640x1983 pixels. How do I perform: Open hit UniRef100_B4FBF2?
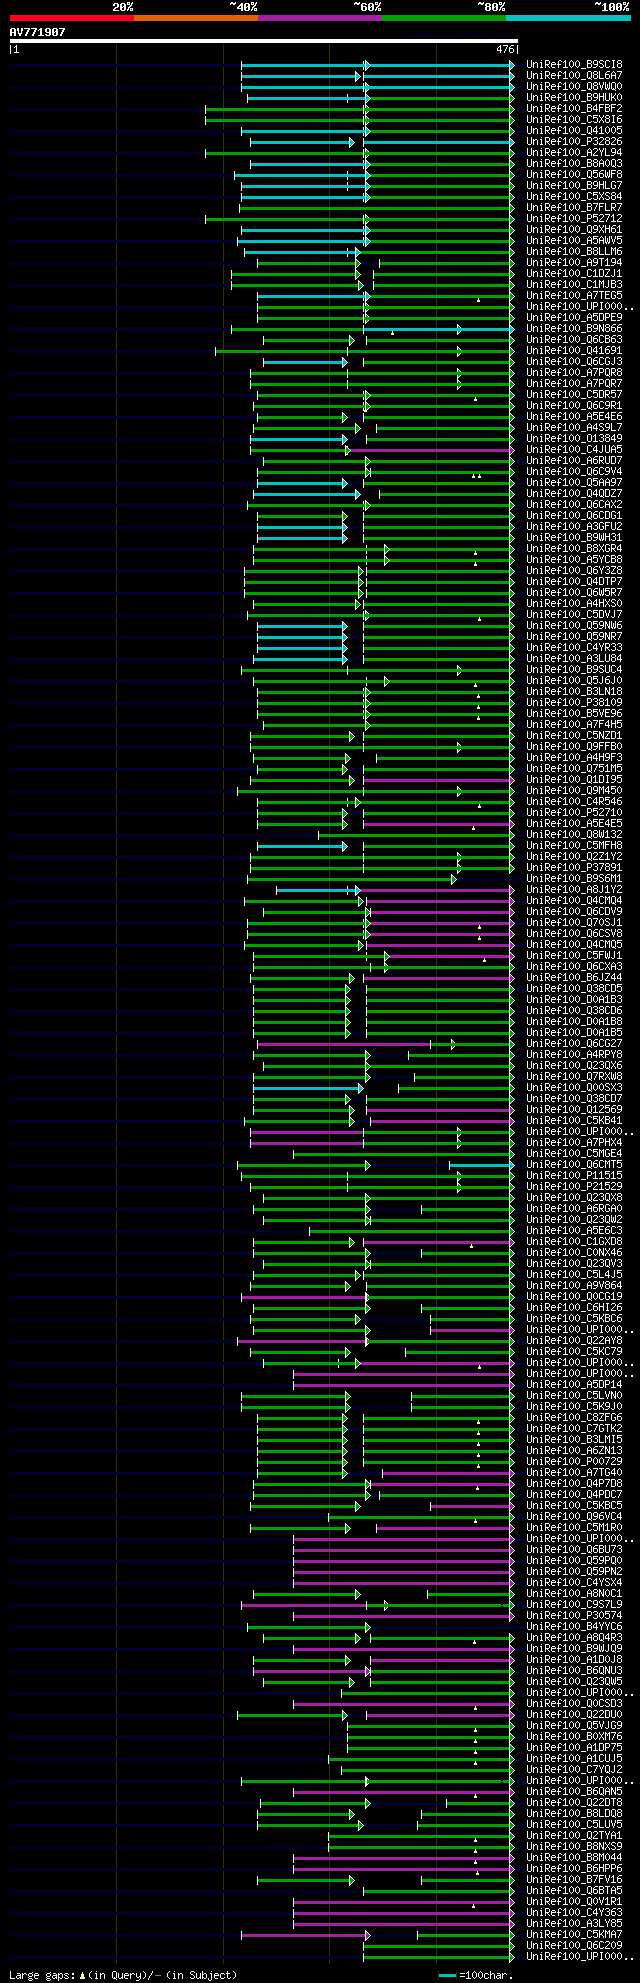click(574, 108)
